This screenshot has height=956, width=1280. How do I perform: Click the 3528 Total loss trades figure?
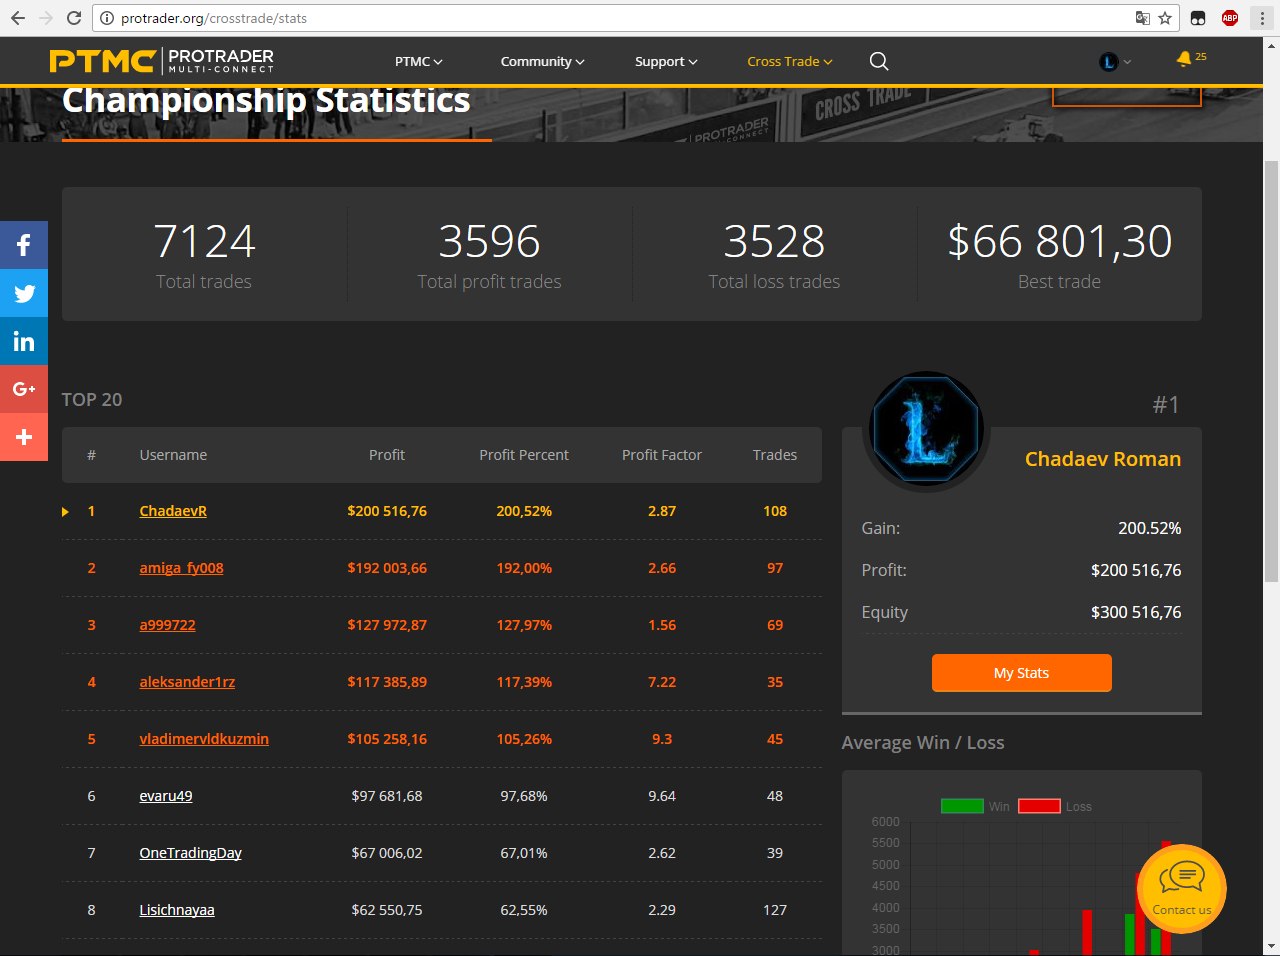(x=774, y=241)
